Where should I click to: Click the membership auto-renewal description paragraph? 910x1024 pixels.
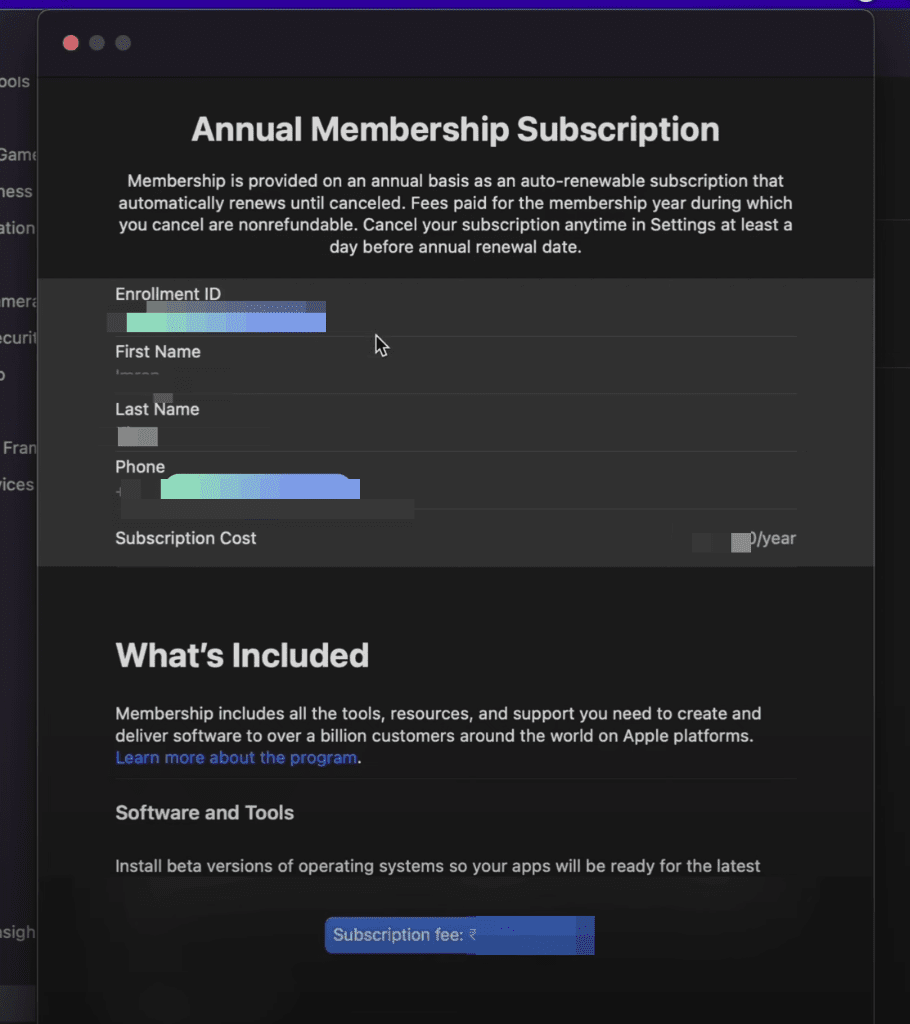(455, 214)
